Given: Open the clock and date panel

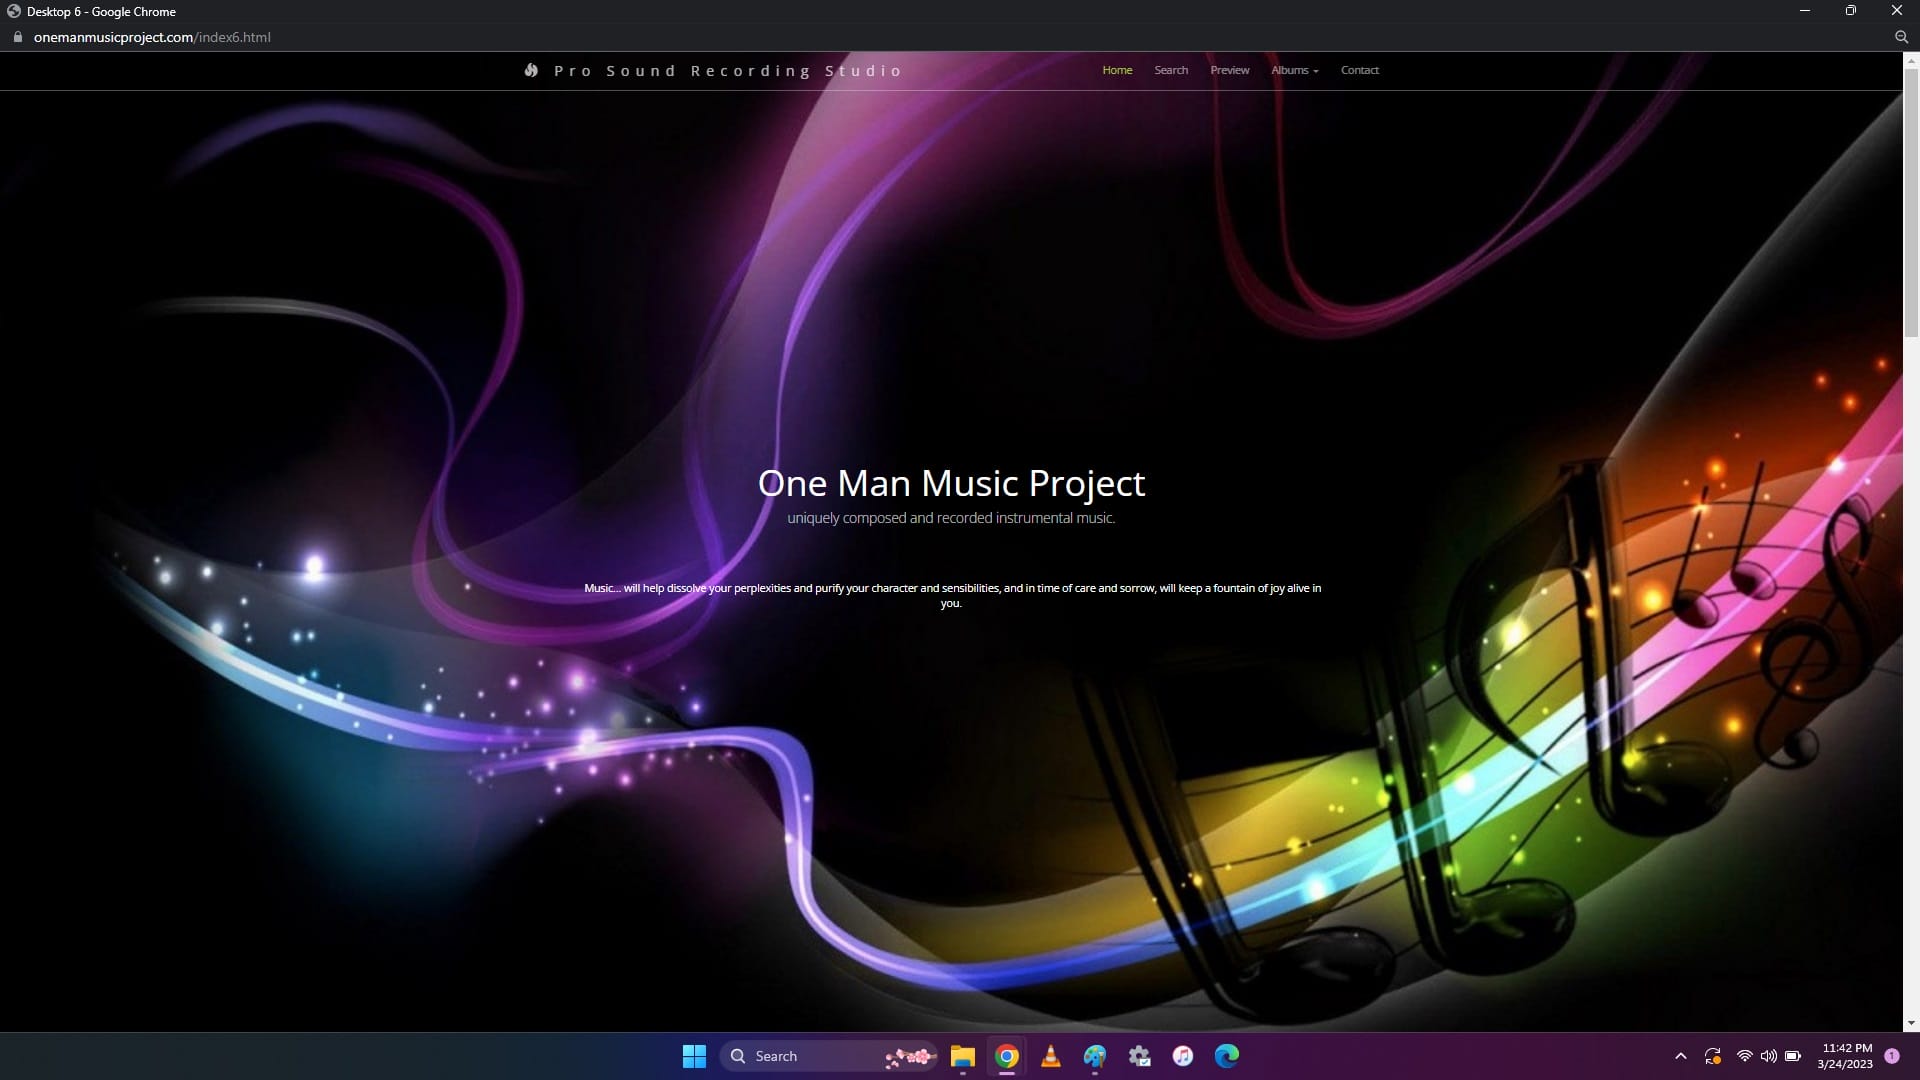Looking at the screenshot, I should click(1846, 1056).
